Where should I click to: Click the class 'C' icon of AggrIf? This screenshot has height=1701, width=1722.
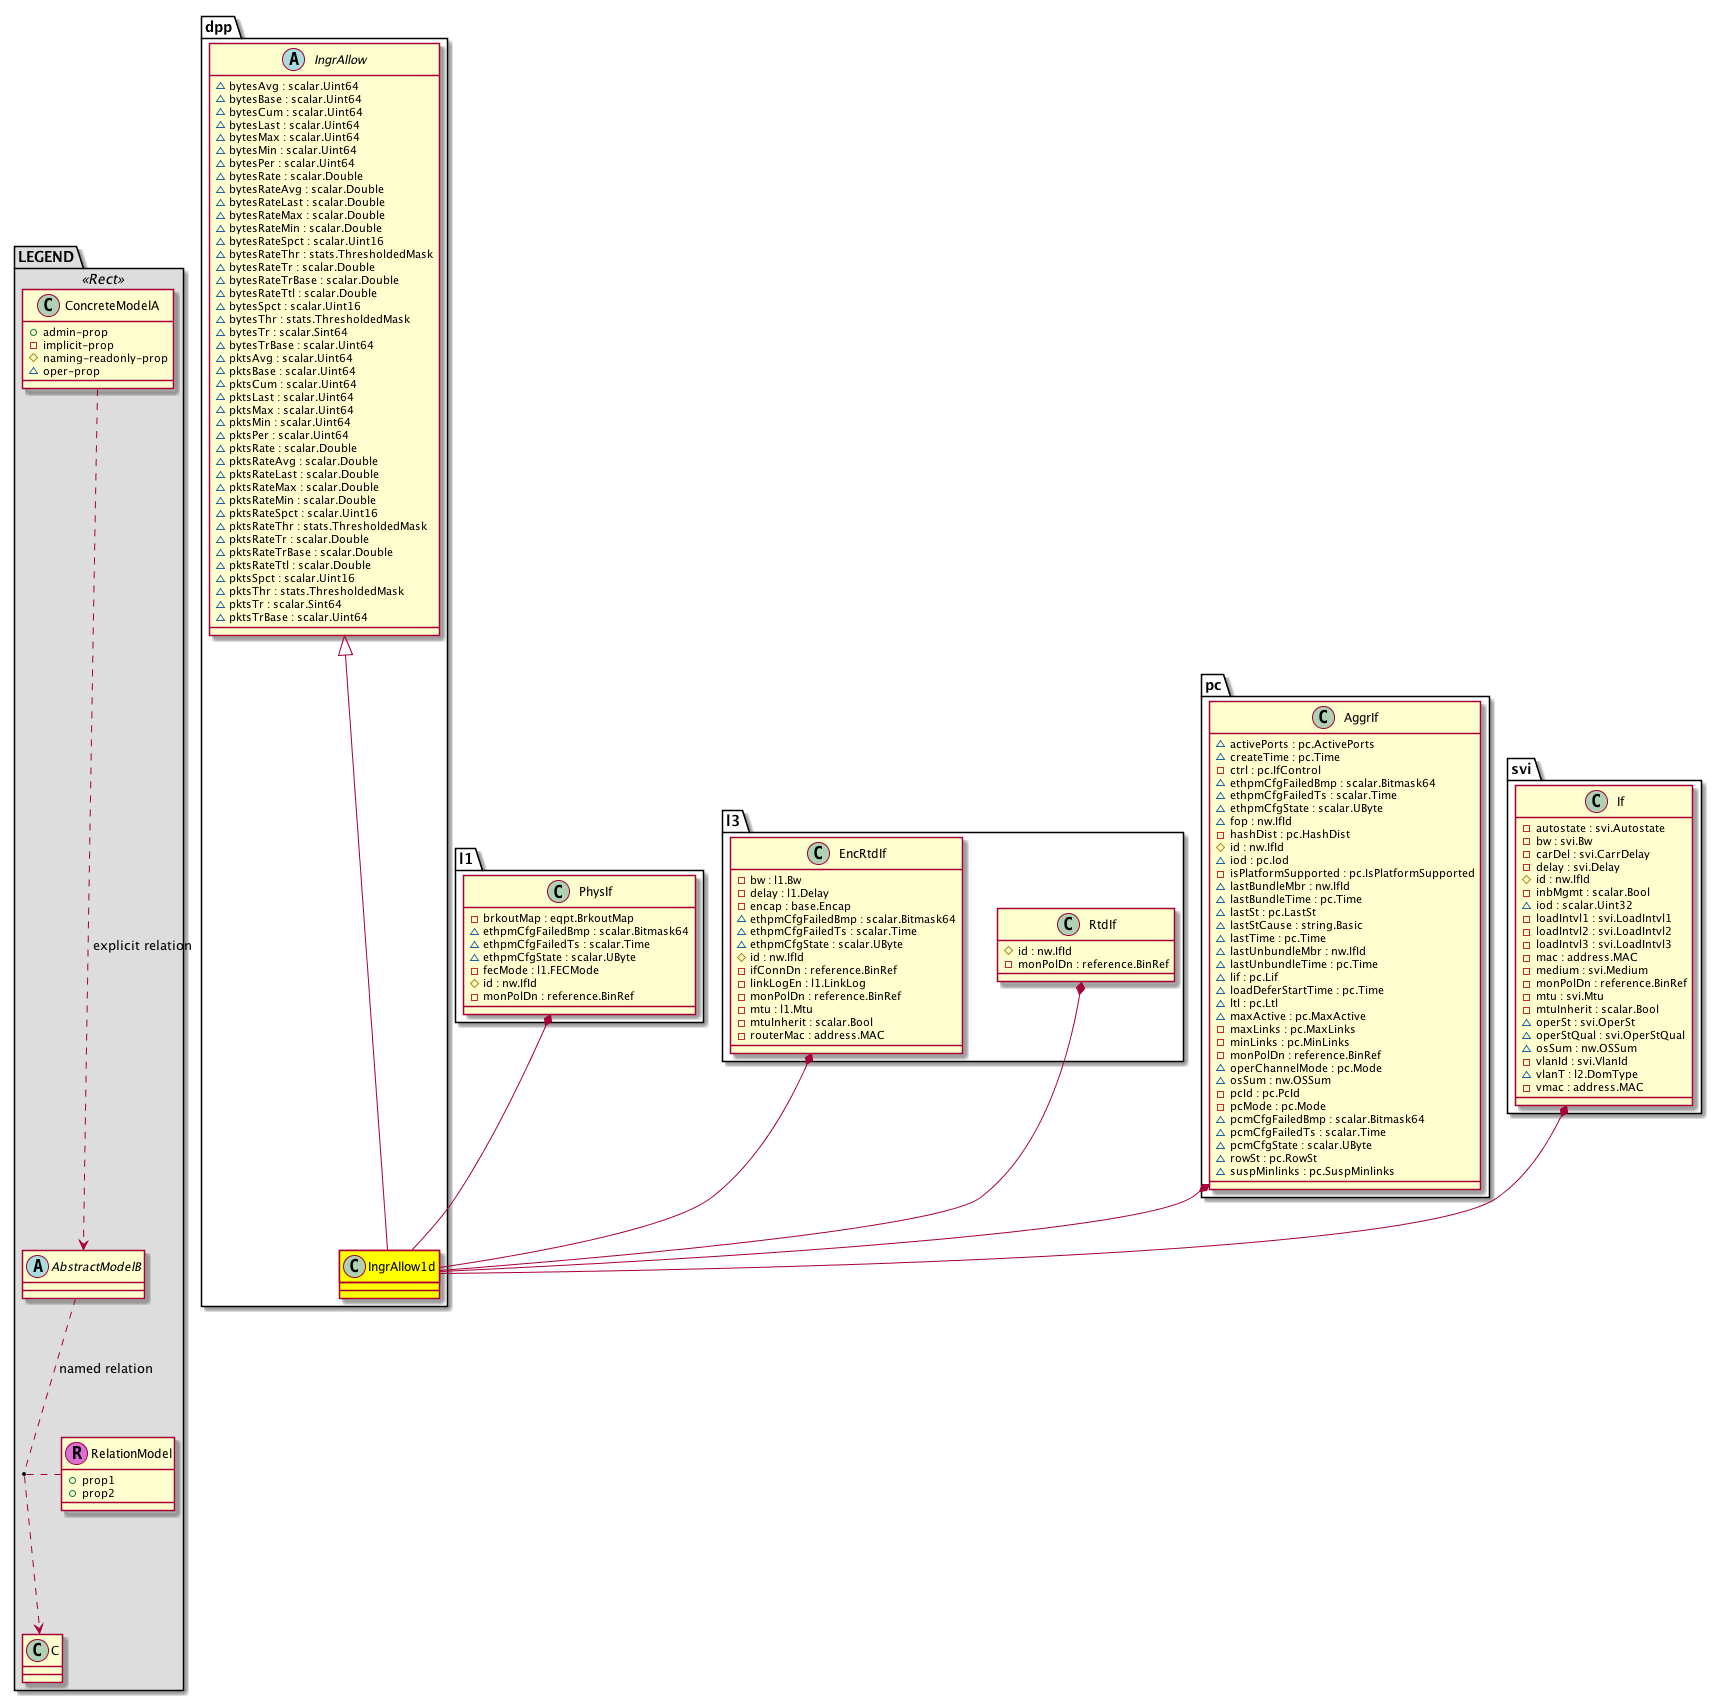coord(1323,718)
